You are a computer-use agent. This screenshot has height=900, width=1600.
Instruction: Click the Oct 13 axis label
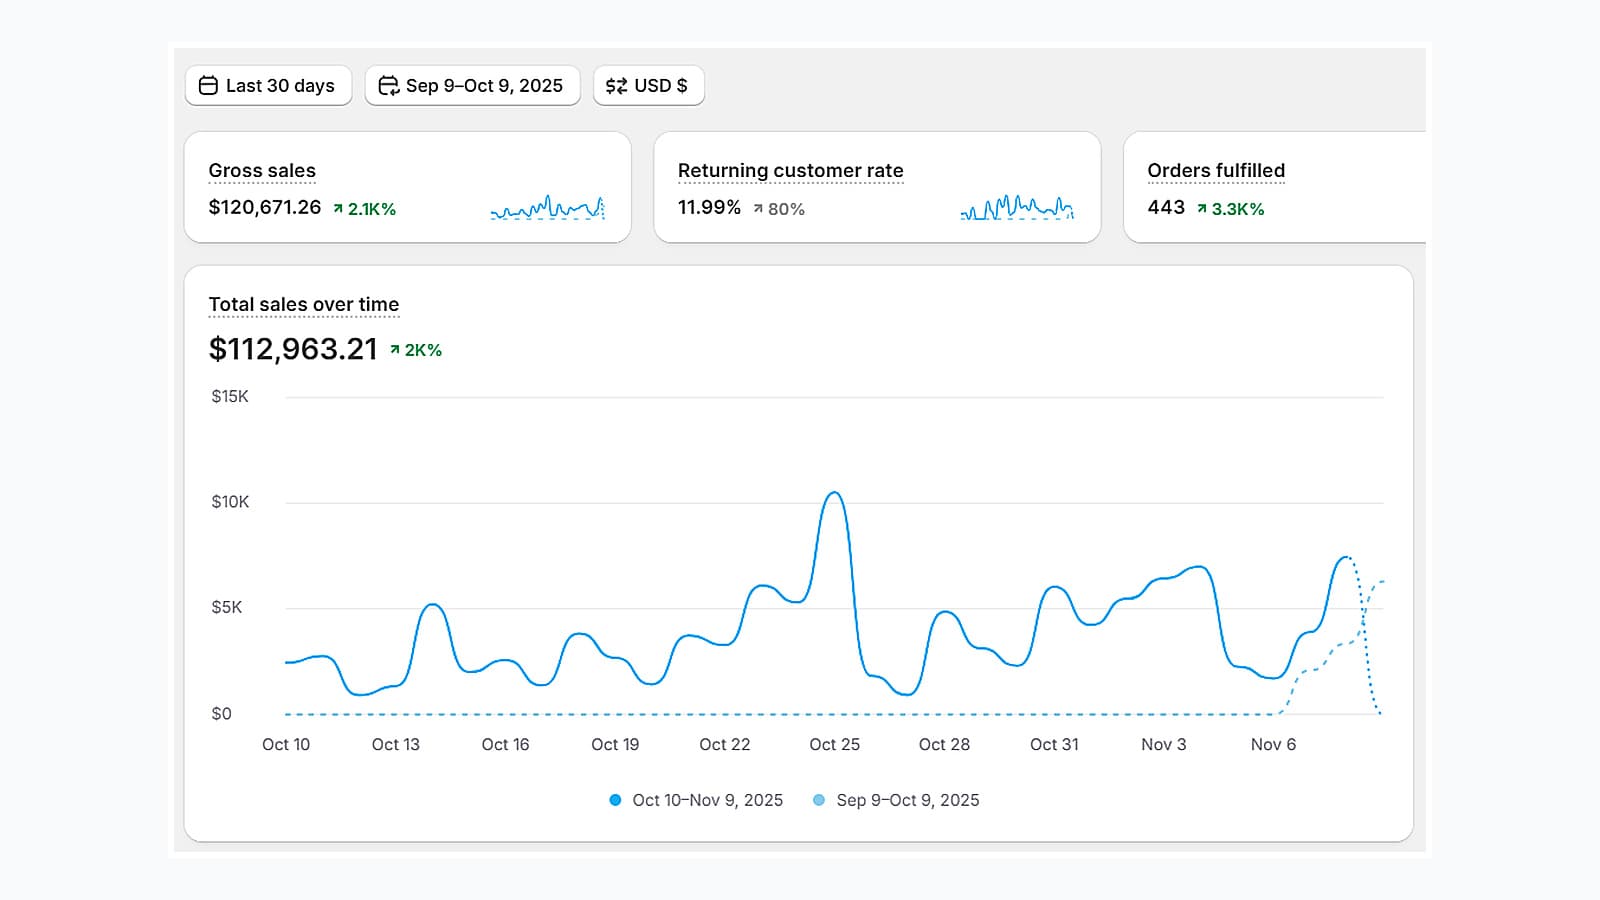(396, 744)
